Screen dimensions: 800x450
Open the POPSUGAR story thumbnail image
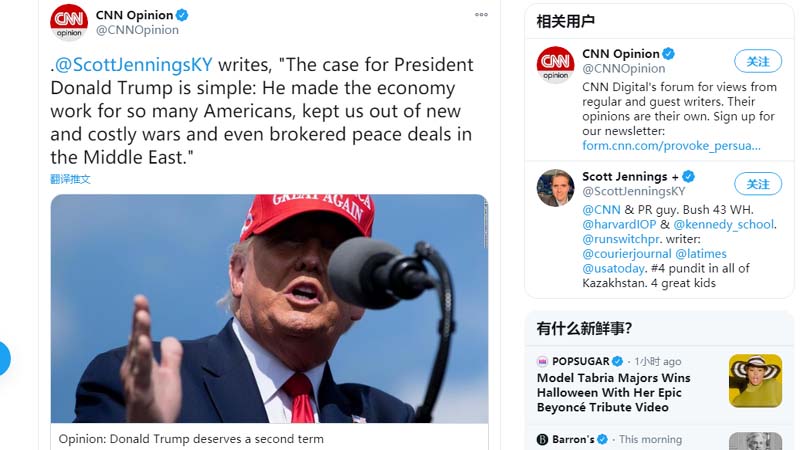[756, 381]
